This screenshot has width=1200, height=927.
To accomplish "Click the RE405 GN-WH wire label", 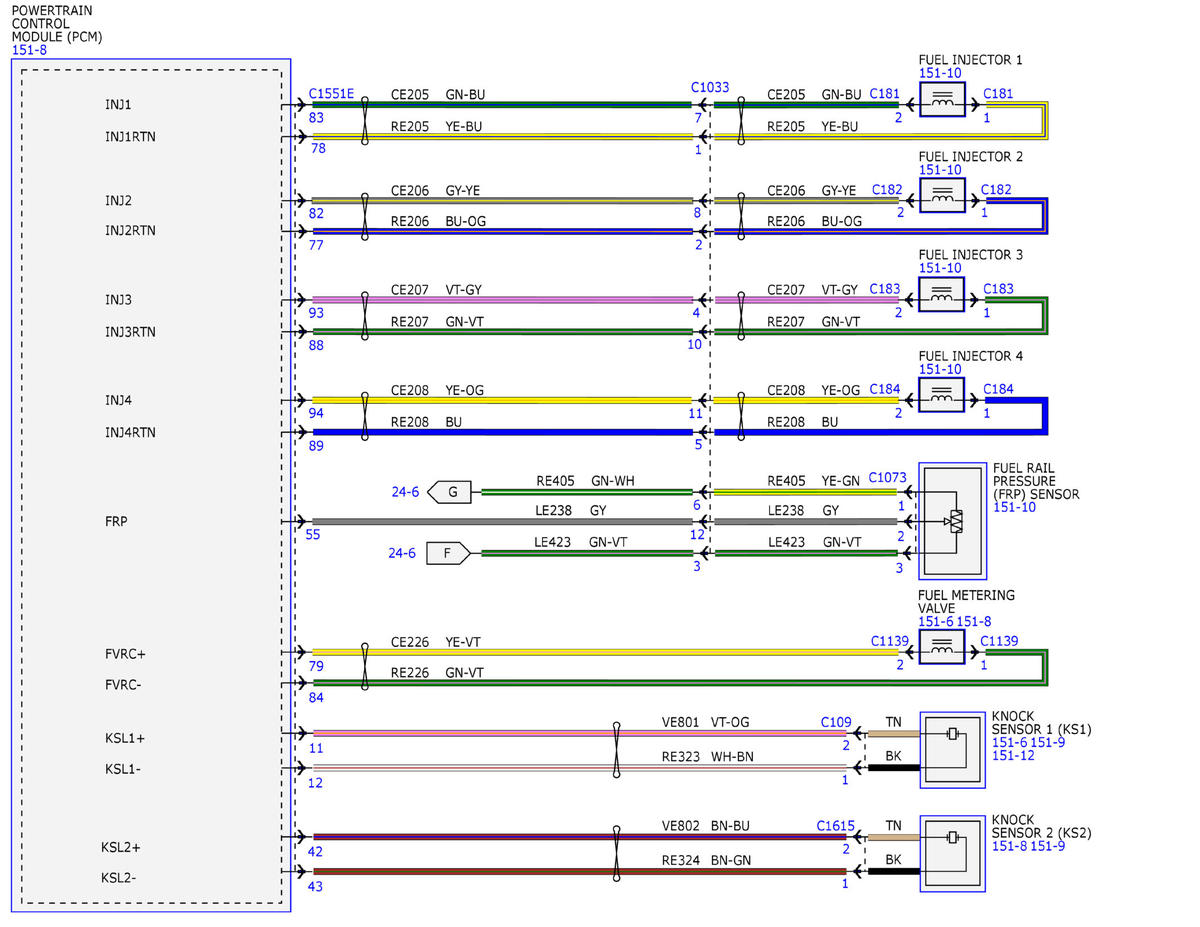I will [x=585, y=481].
